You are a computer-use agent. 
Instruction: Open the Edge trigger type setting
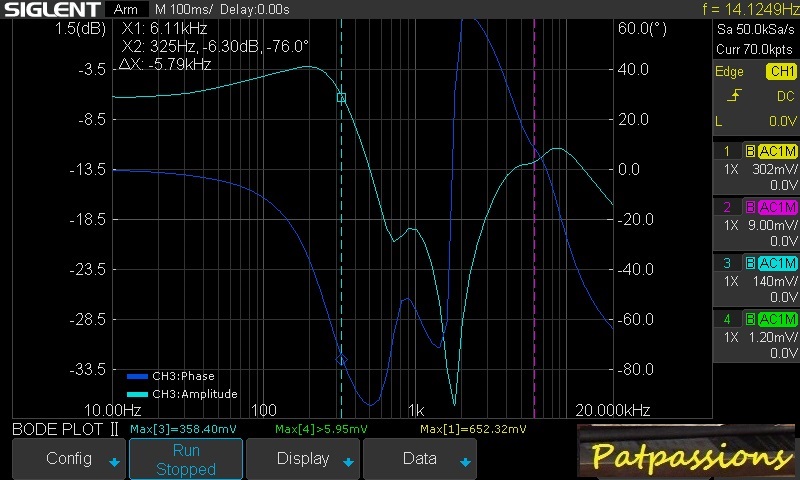click(x=729, y=72)
